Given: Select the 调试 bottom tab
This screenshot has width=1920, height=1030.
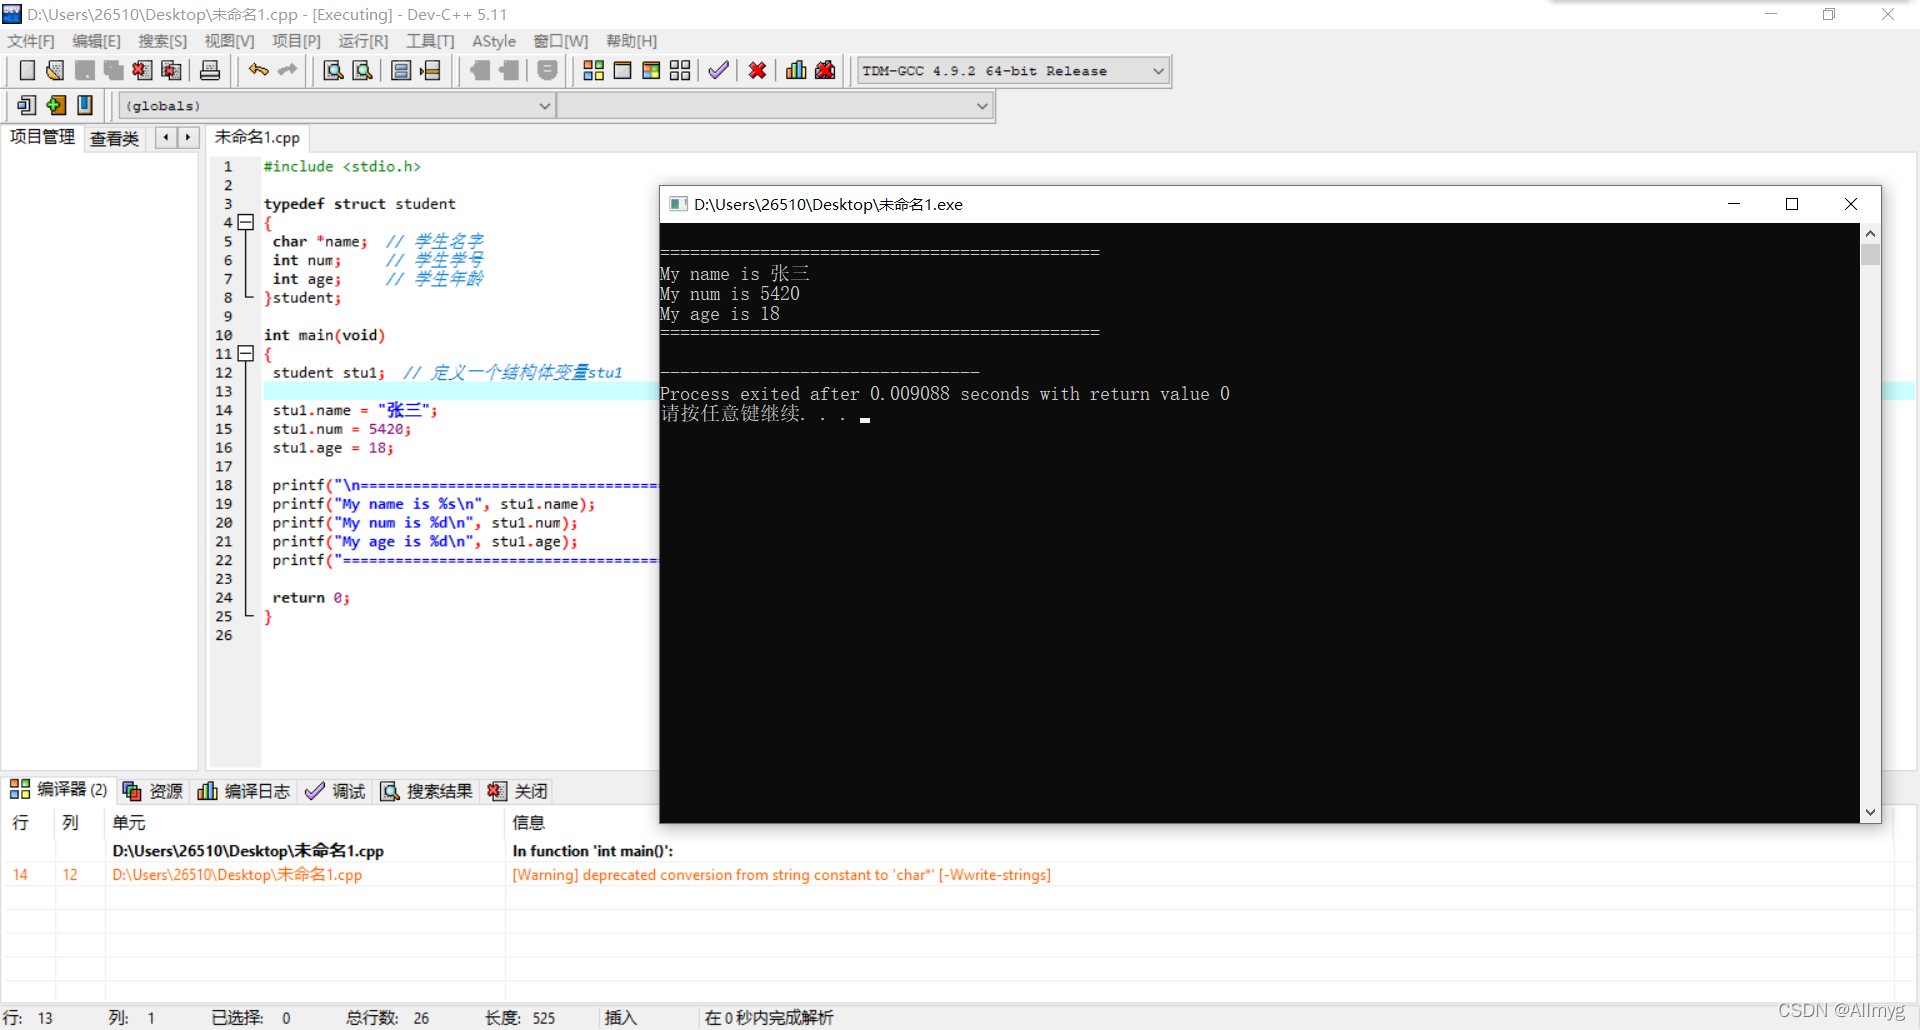Looking at the screenshot, I should 336,791.
